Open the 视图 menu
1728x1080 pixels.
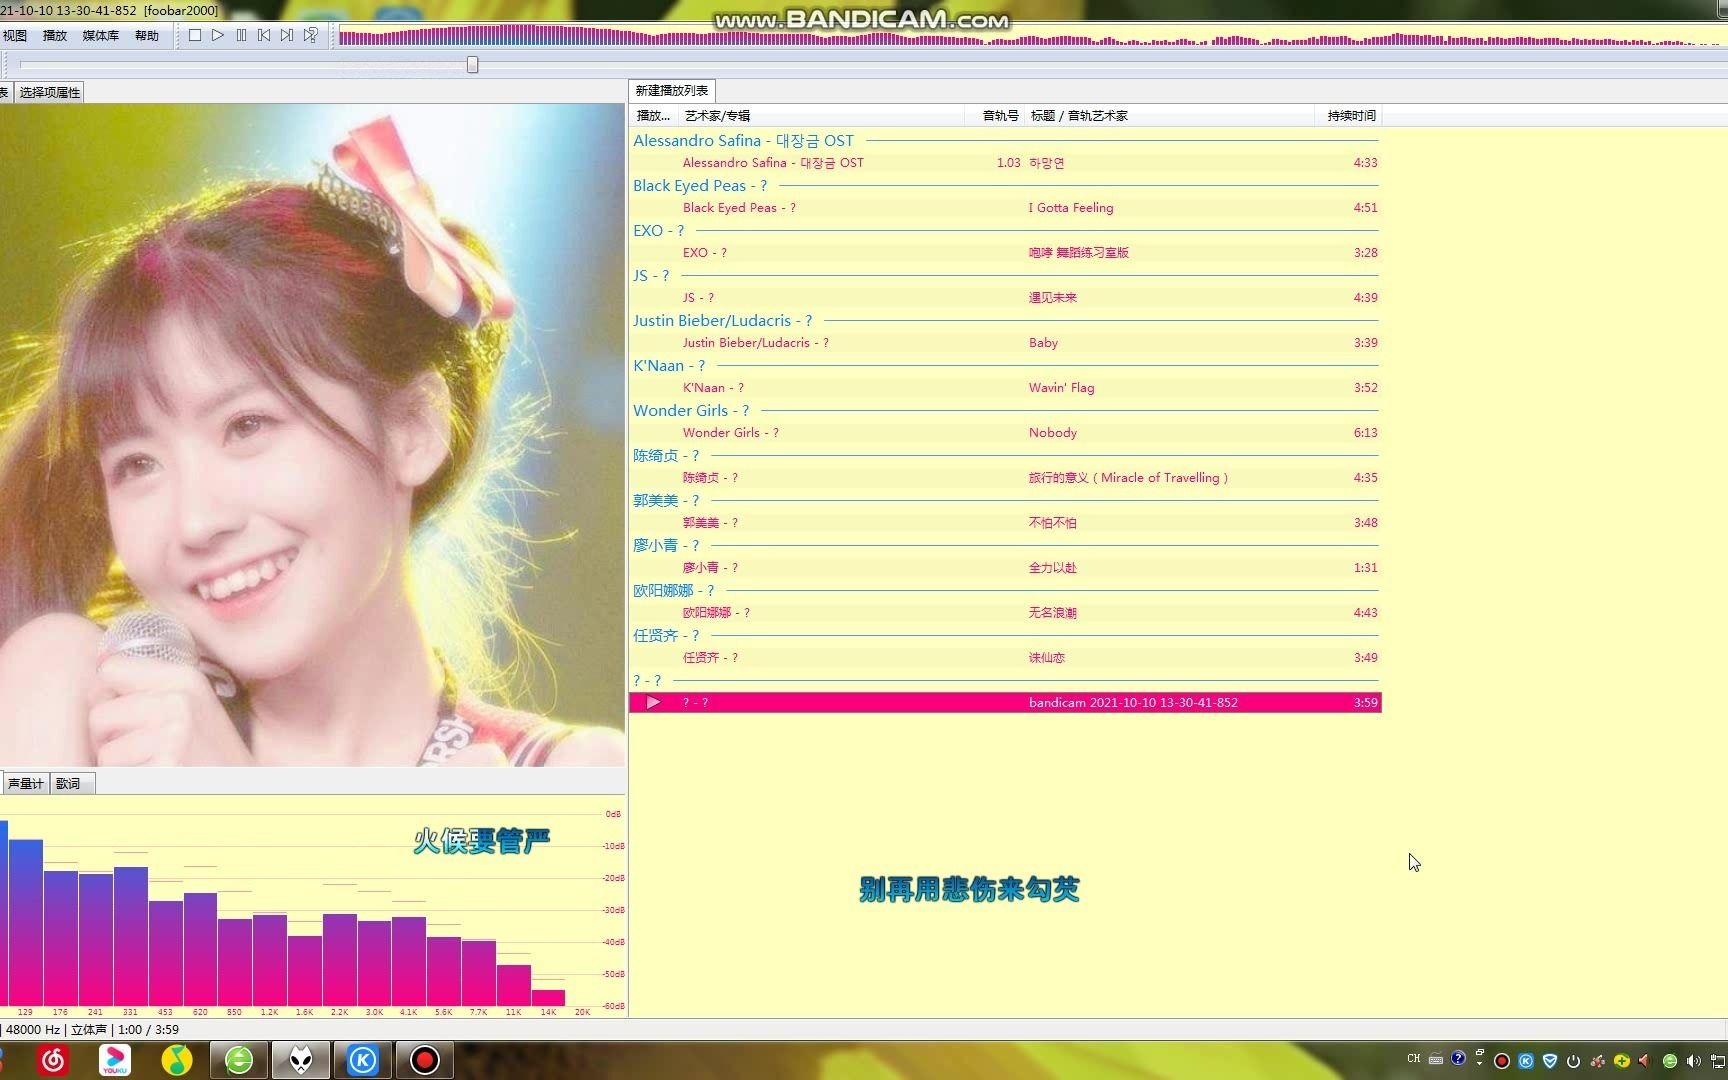[15, 35]
